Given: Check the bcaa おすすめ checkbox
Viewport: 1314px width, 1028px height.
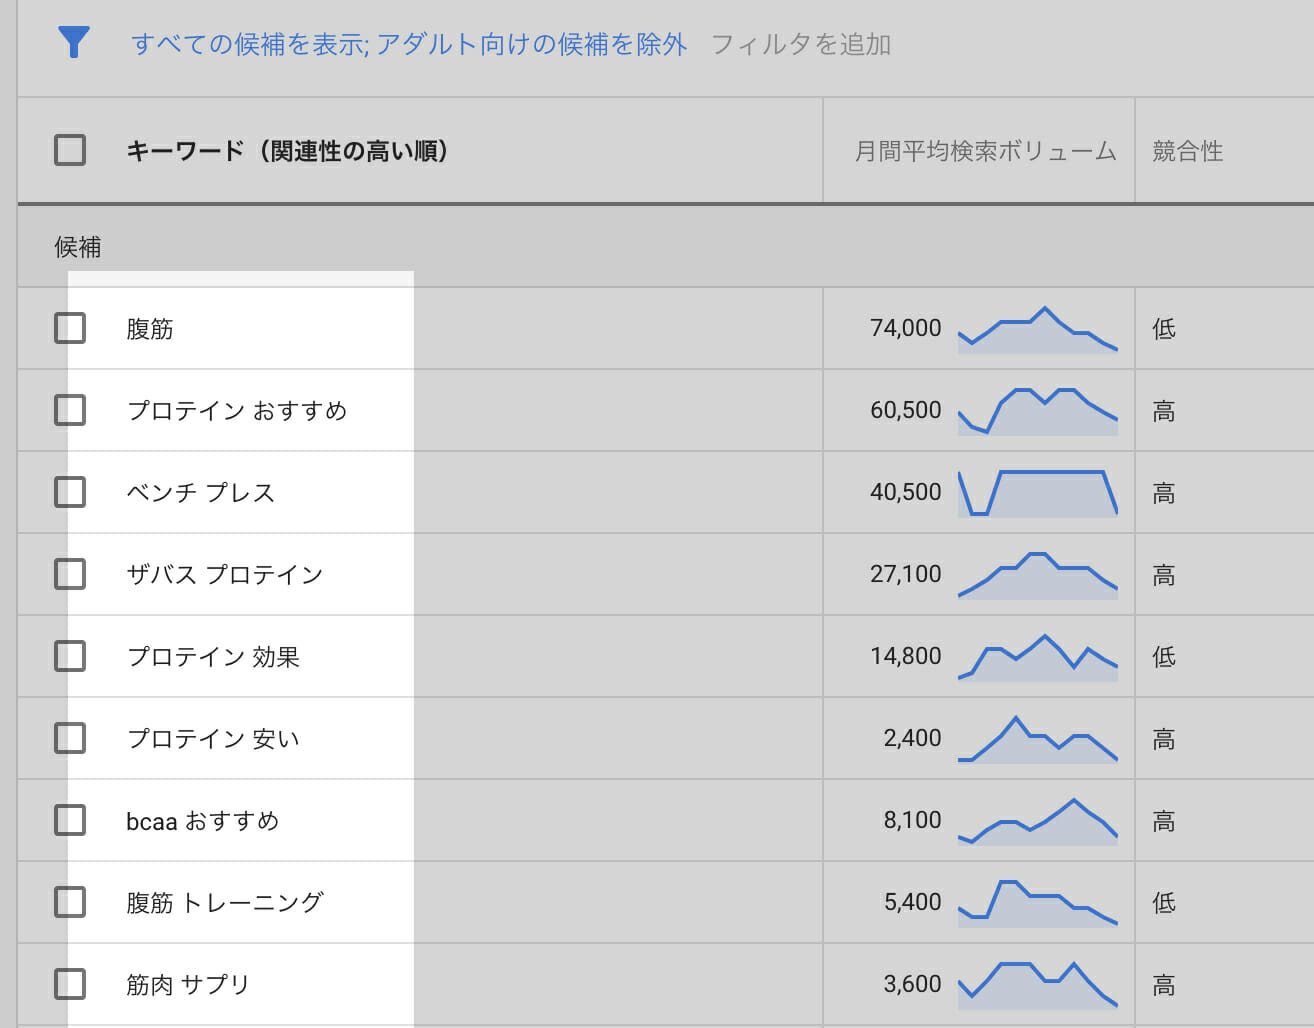Looking at the screenshot, I should pos(70,820).
